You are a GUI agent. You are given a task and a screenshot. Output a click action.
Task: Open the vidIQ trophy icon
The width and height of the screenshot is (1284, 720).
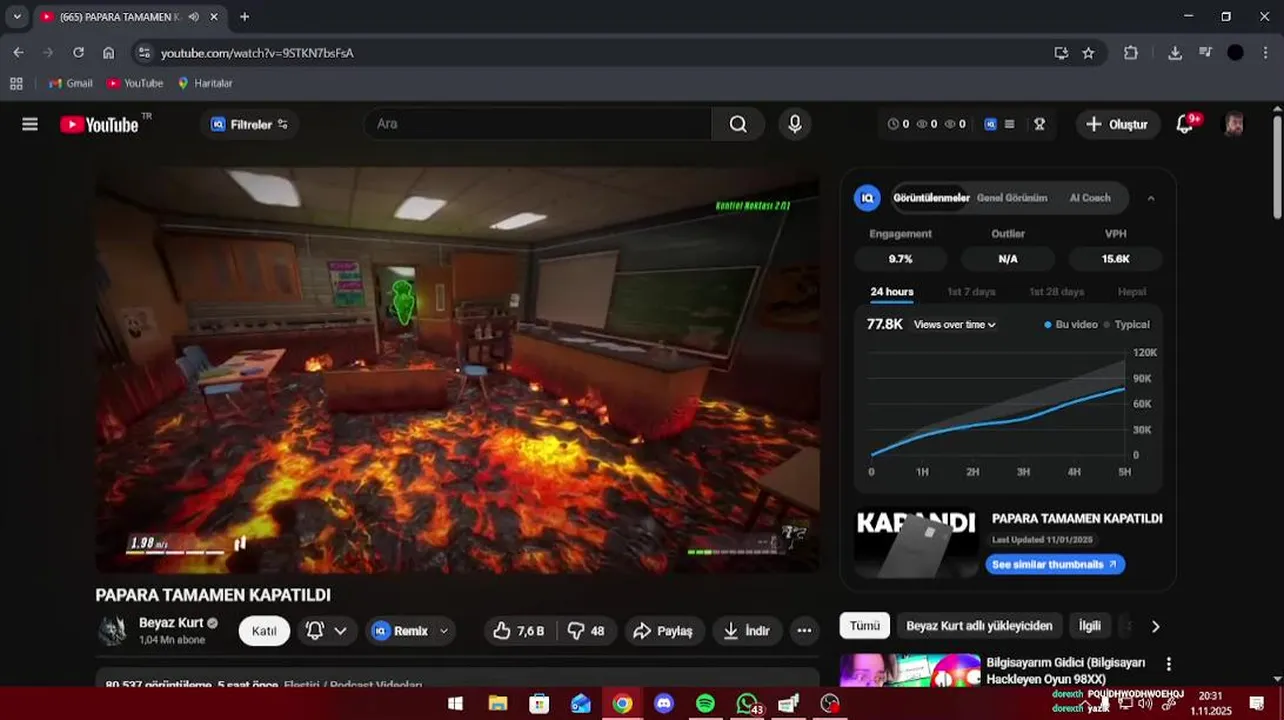tap(1039, 124)
